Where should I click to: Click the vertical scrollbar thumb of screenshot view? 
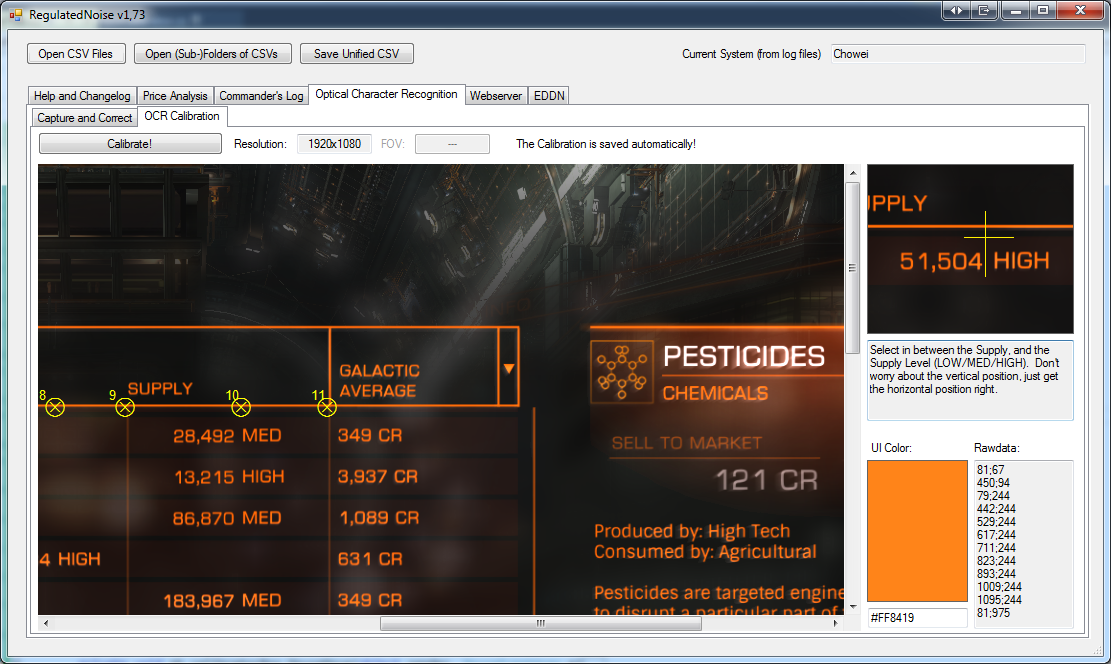[853, 268]
